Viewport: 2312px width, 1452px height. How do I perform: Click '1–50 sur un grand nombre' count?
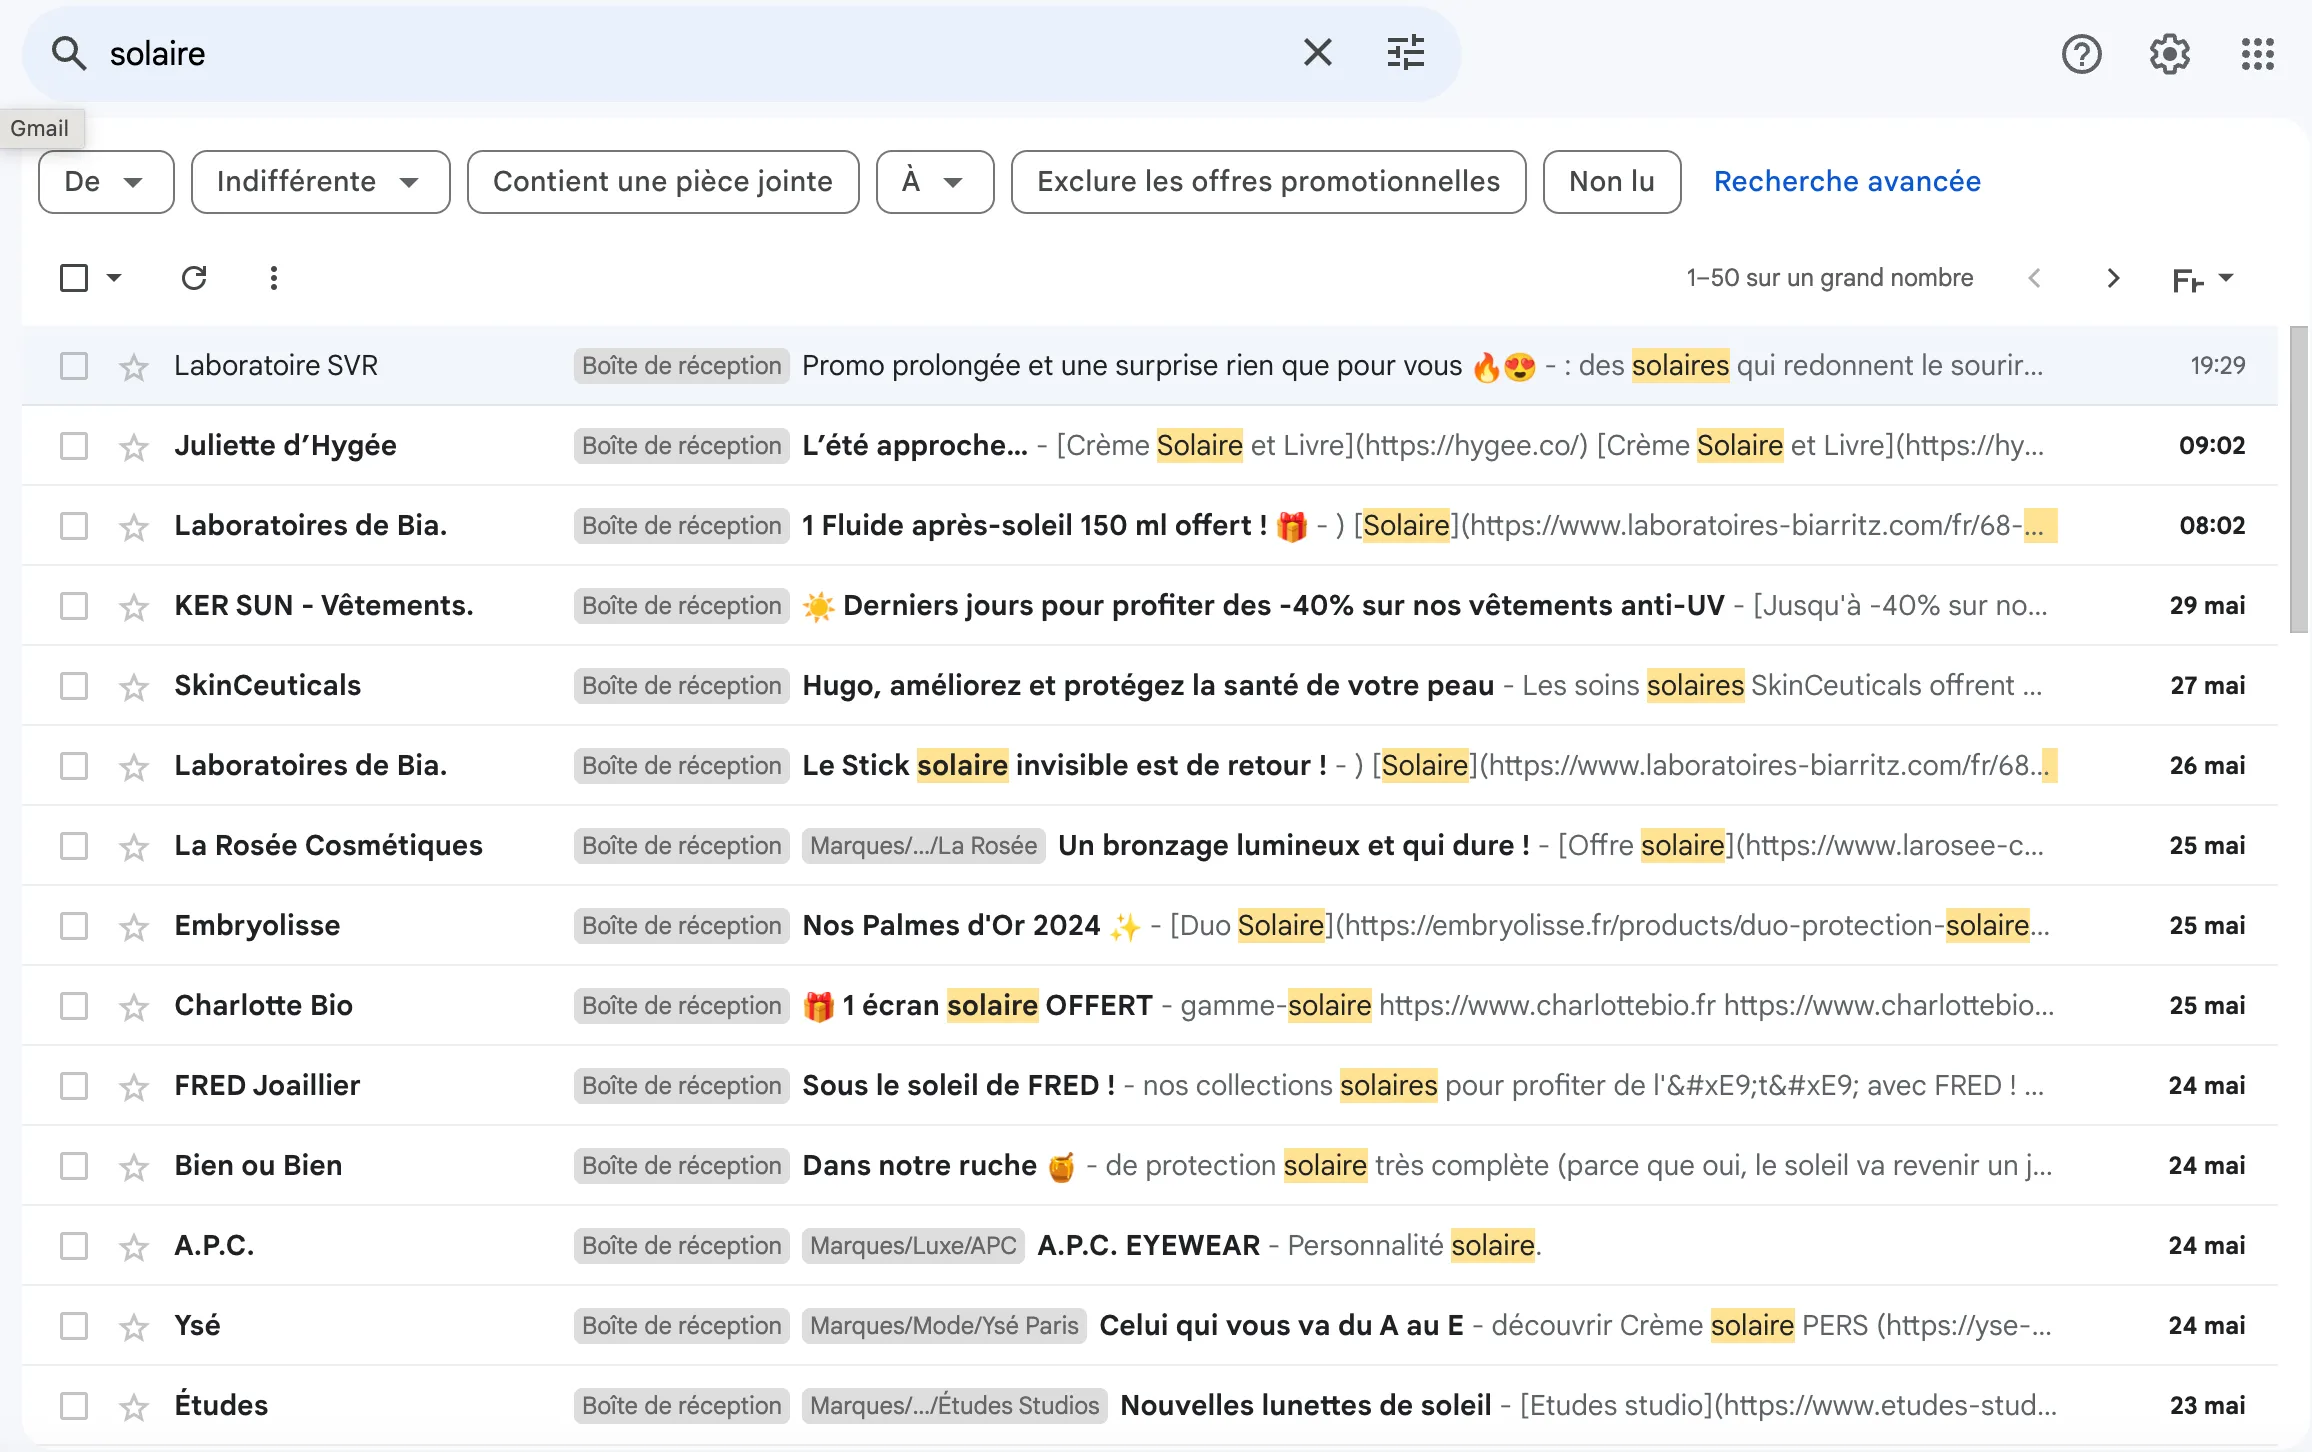pos(1829,278)
